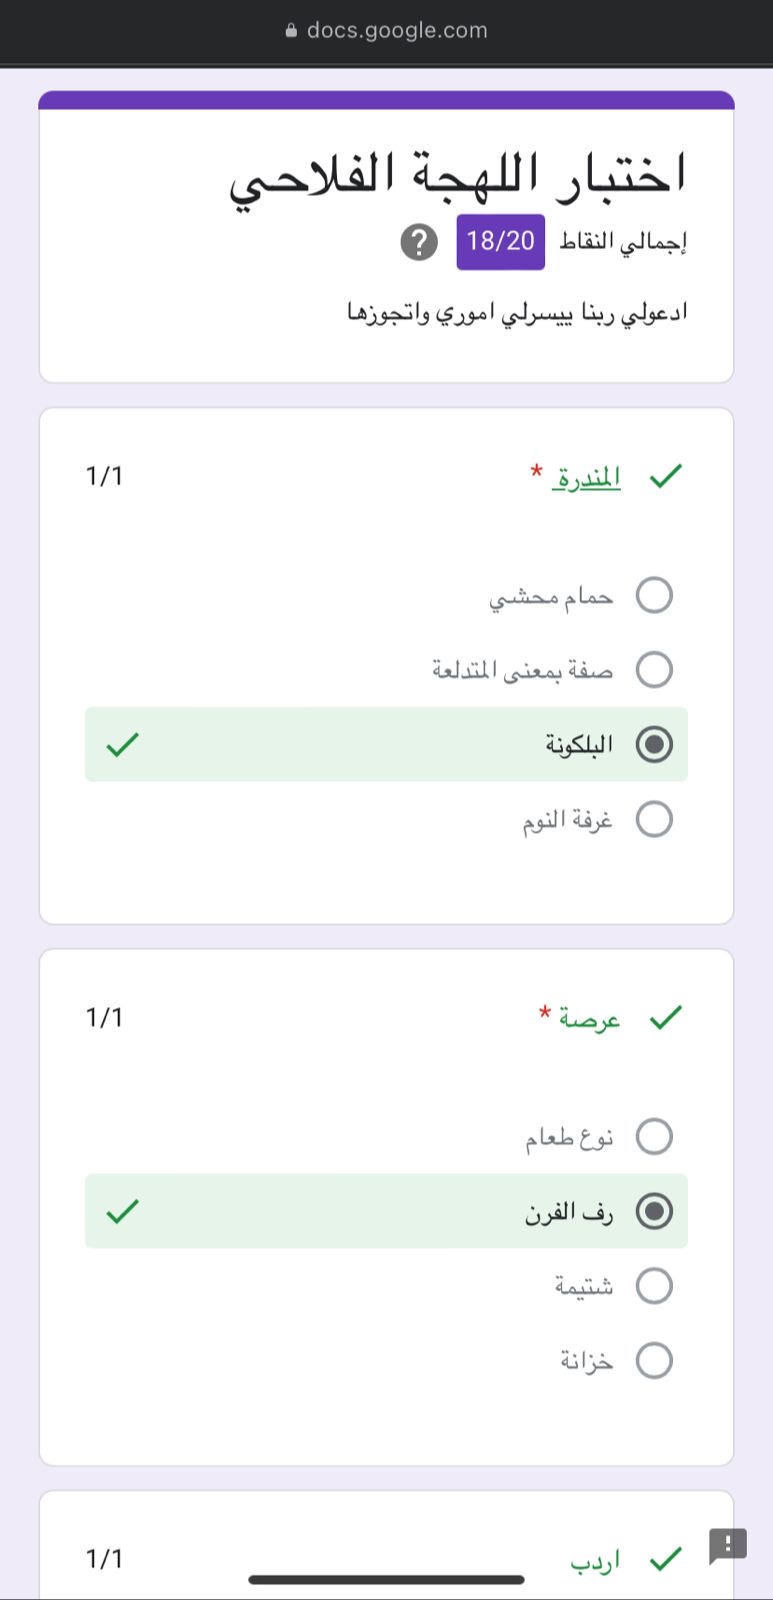Click green checkmark beside المندرة question
This screenshot has width=773, height=1600.
pyautogui.click(x=666, y=477)
